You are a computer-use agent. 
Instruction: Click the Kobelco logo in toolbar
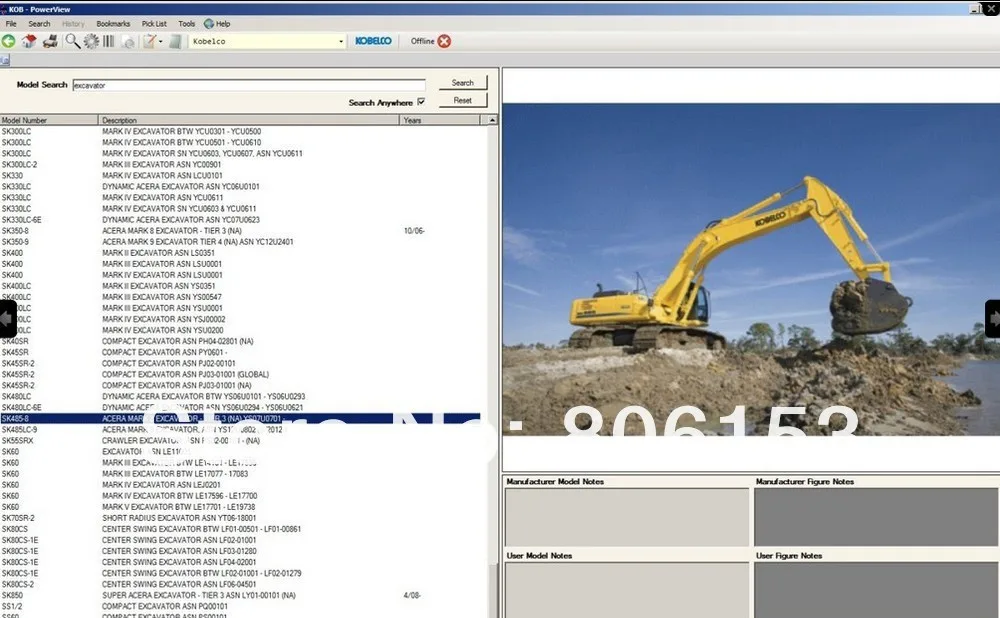[373, 41]
